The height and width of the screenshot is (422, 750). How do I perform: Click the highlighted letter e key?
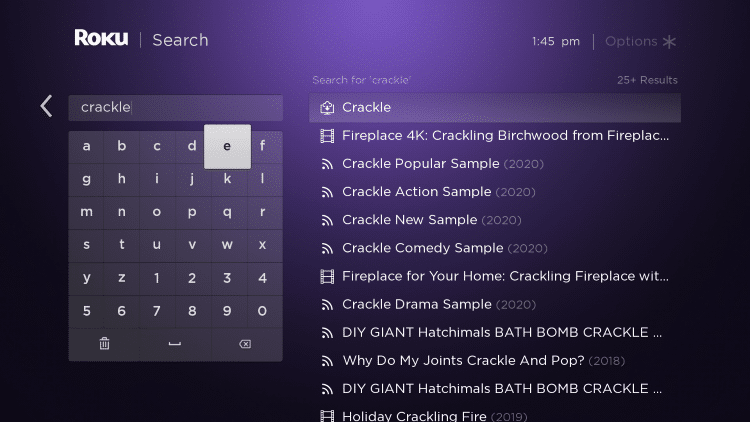227,146
